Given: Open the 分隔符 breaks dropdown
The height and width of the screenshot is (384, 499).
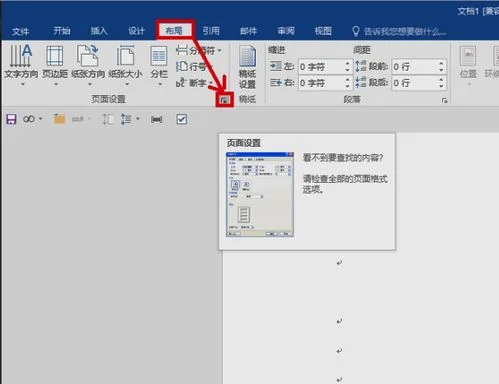Looking at the screenshot, I should point(199,51).
